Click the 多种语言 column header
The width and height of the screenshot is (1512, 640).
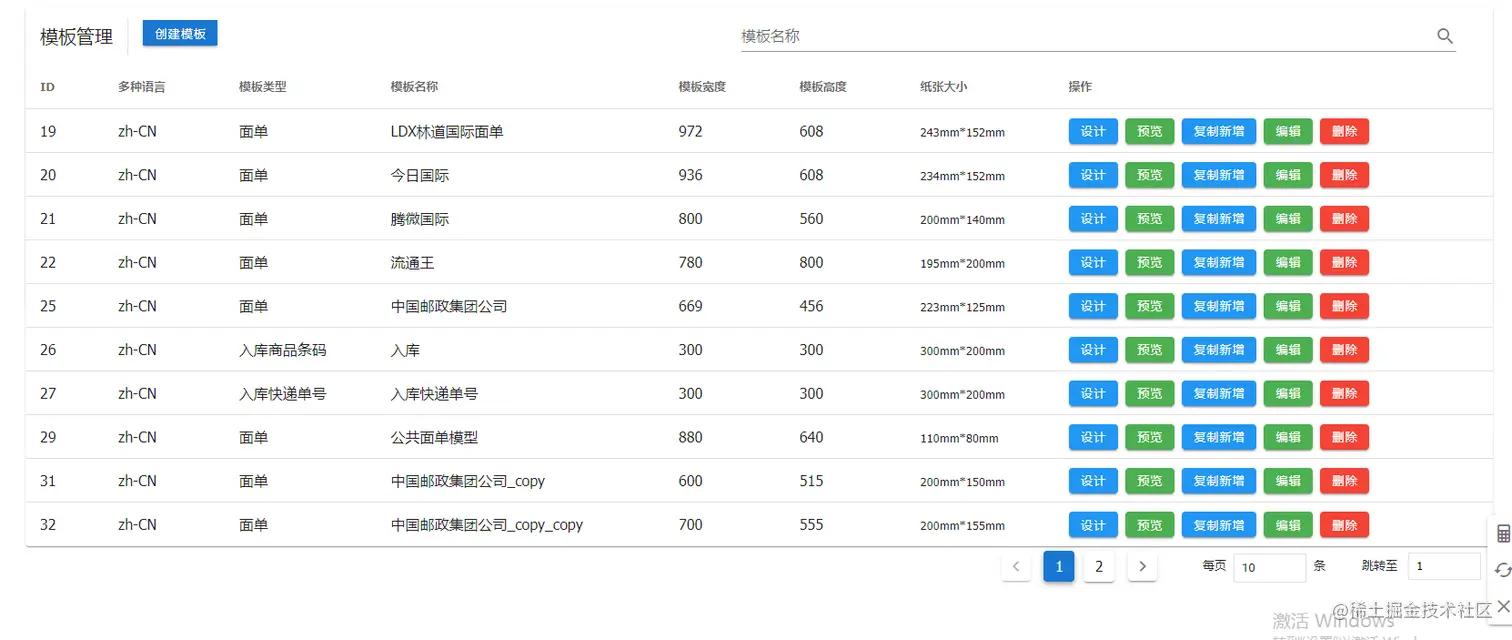click(x=142, y=87)
